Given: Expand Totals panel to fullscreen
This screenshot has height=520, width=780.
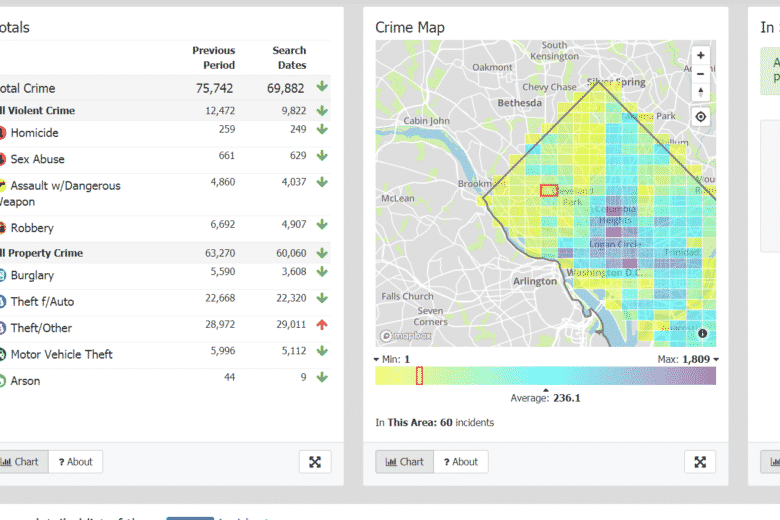Looking at the screenshot, I should pos(314,462).
